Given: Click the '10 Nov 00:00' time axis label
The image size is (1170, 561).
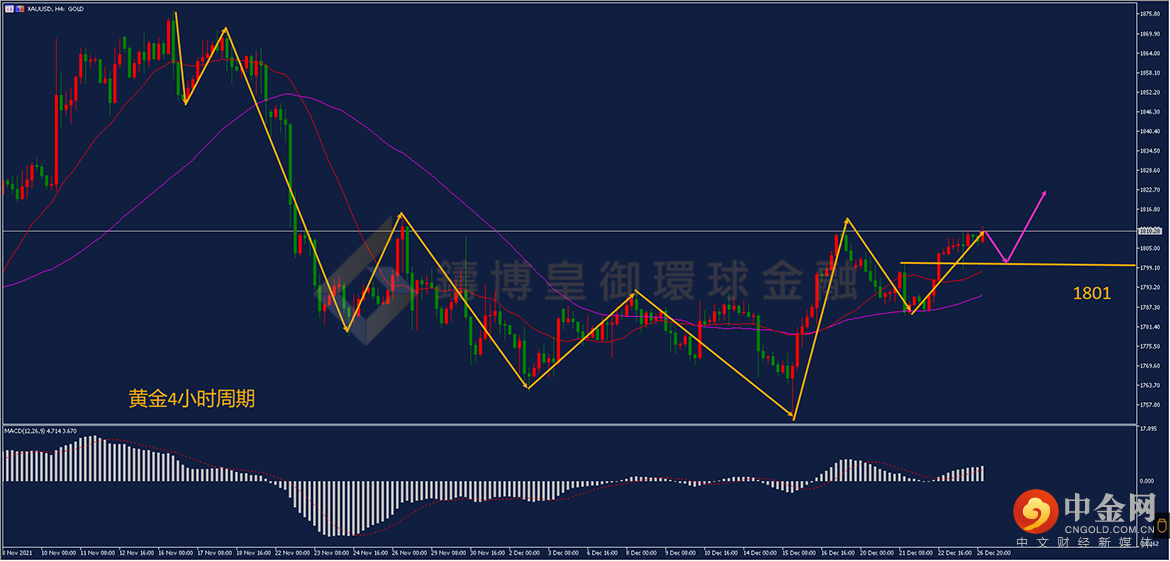Looking at the screenshot, I should pyautogui.click(x=59, y=552).
